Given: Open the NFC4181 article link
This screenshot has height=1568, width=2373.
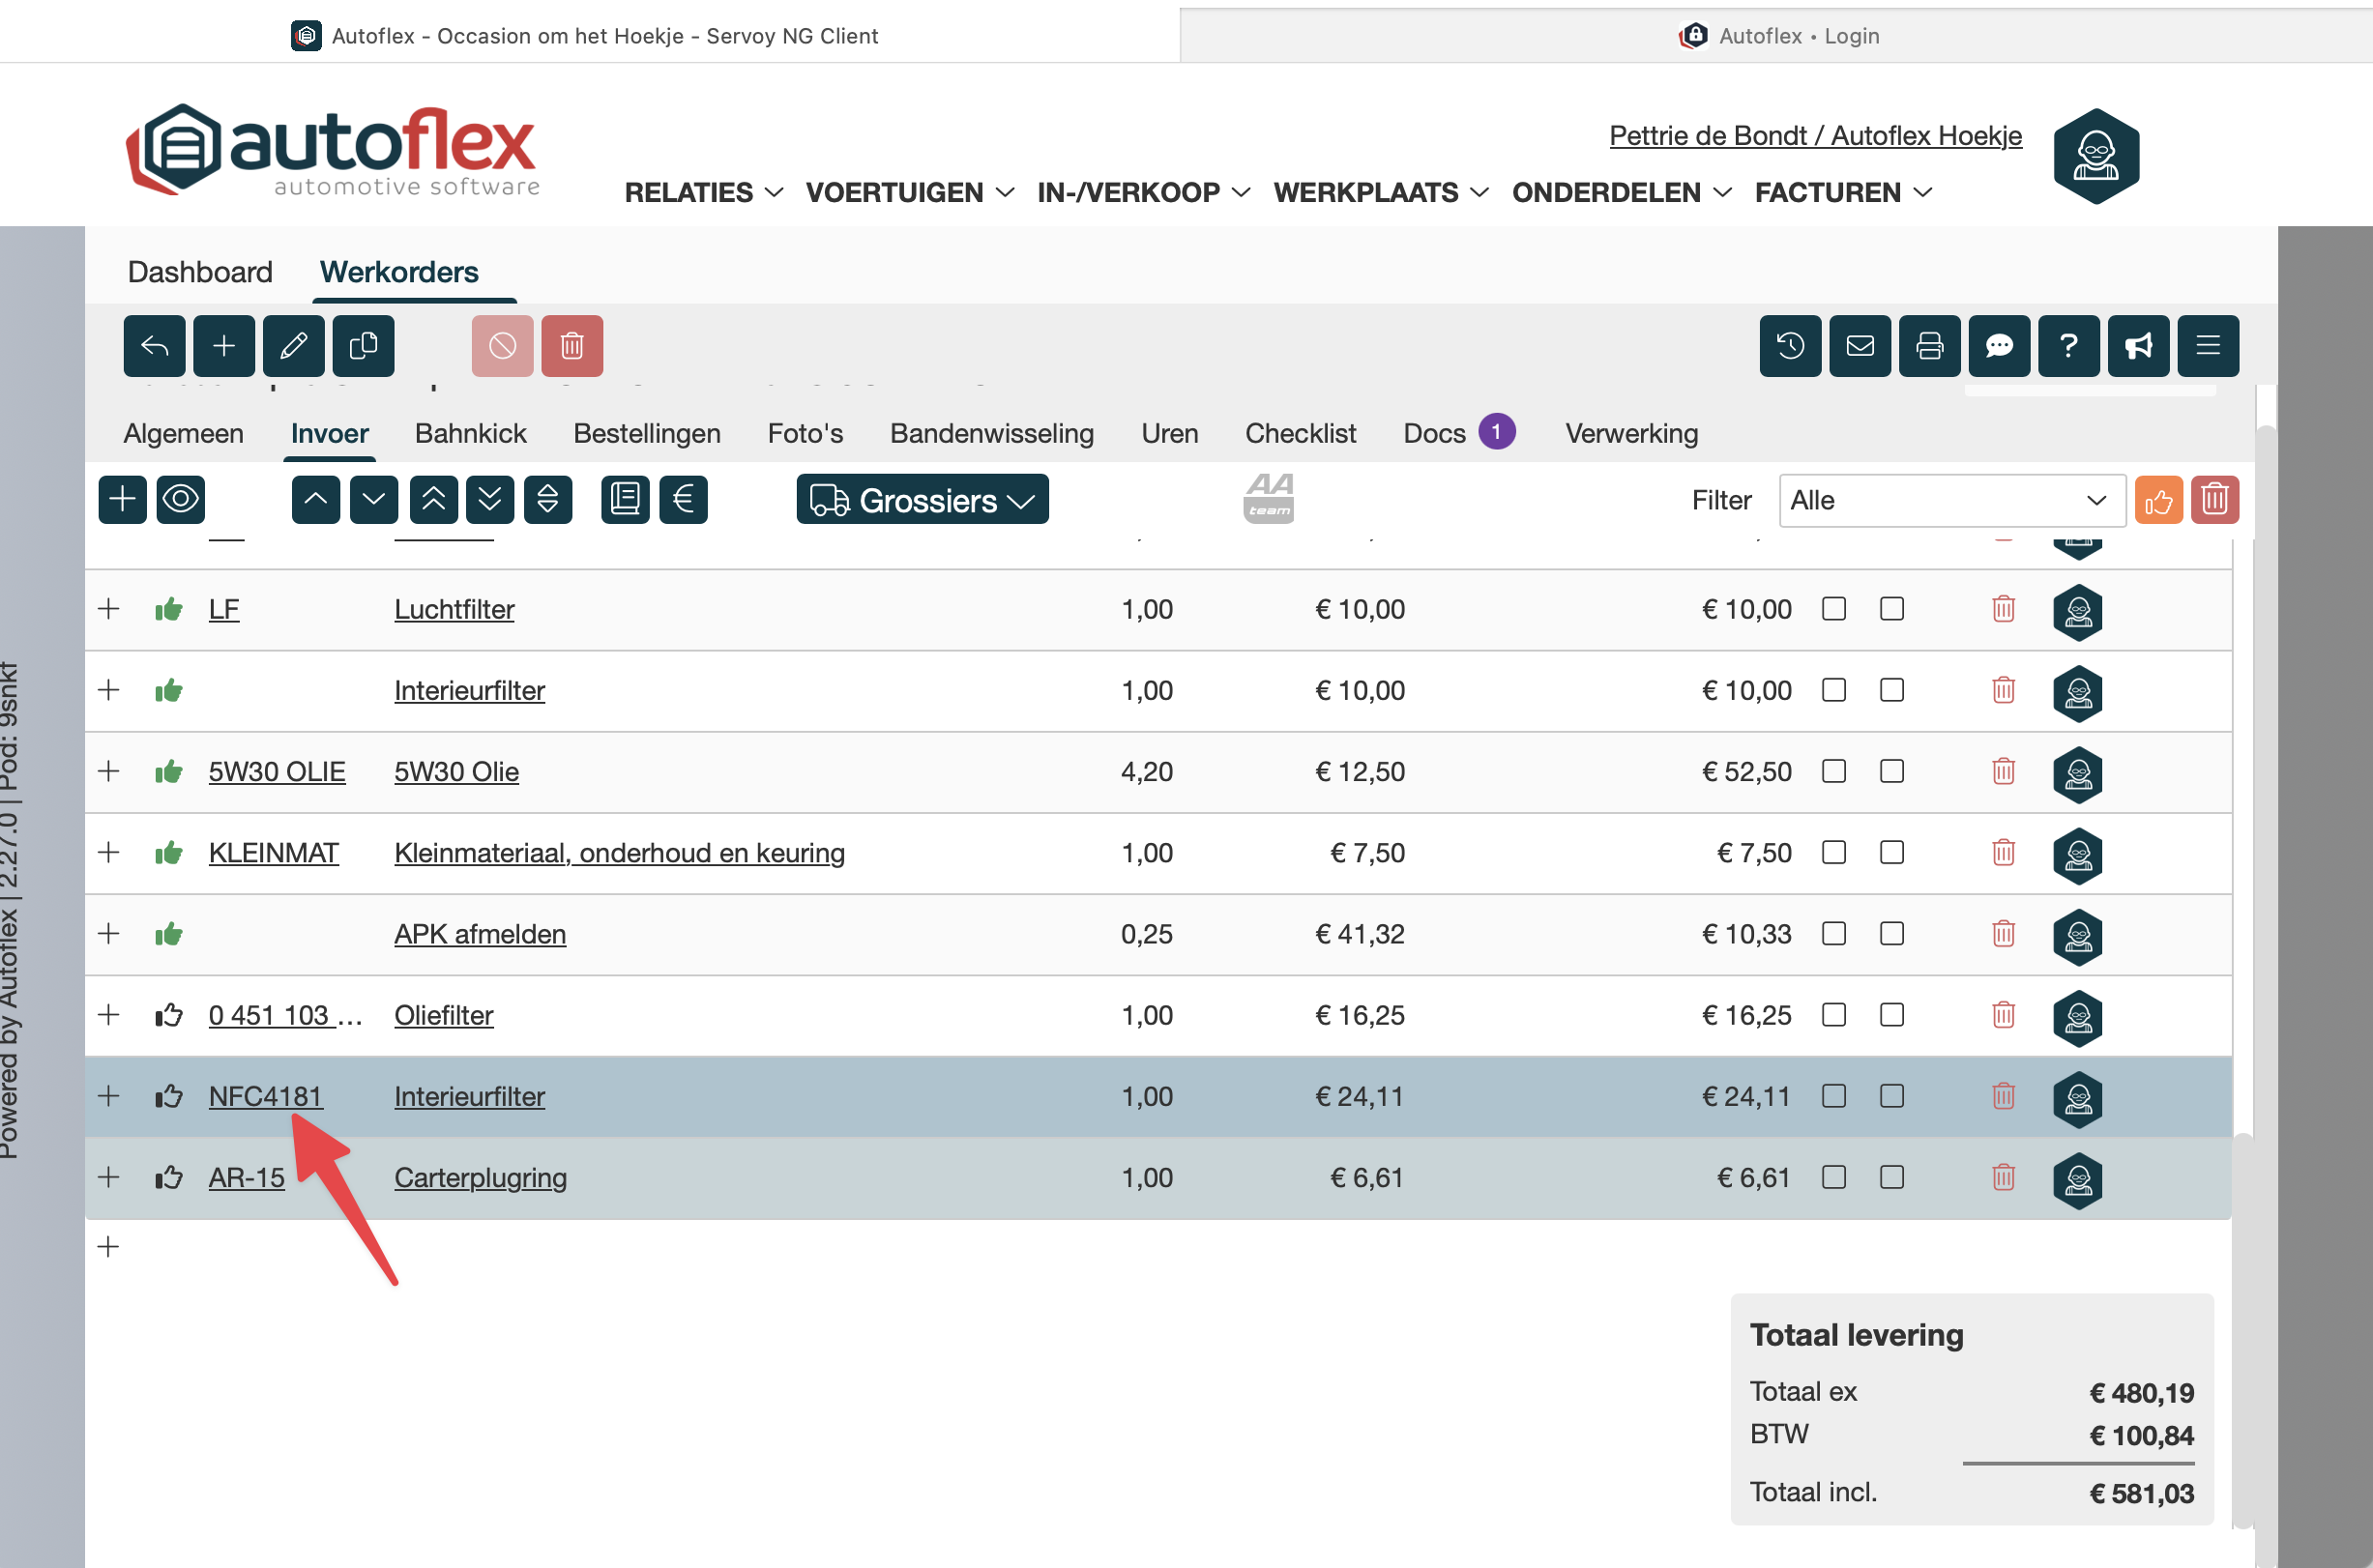Looking at the screenshot, I should coord(265,1096).
